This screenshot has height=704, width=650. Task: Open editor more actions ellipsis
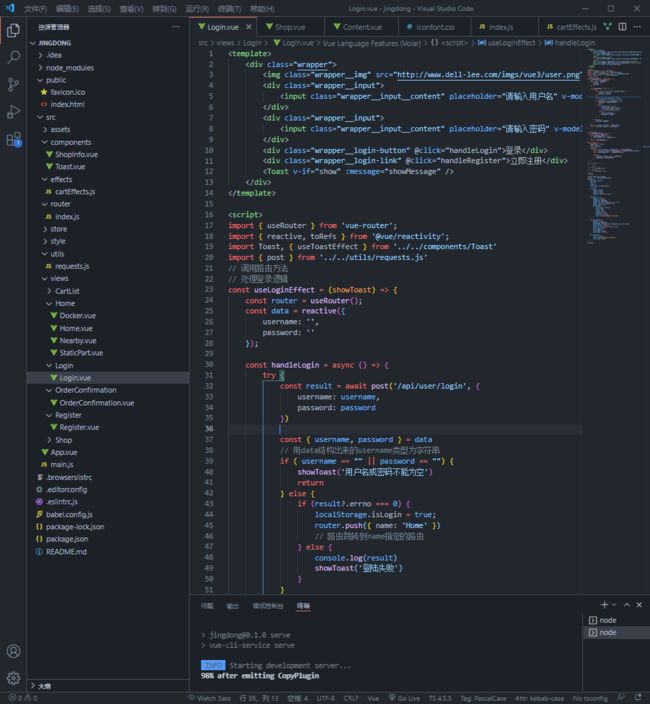point(637,27)
